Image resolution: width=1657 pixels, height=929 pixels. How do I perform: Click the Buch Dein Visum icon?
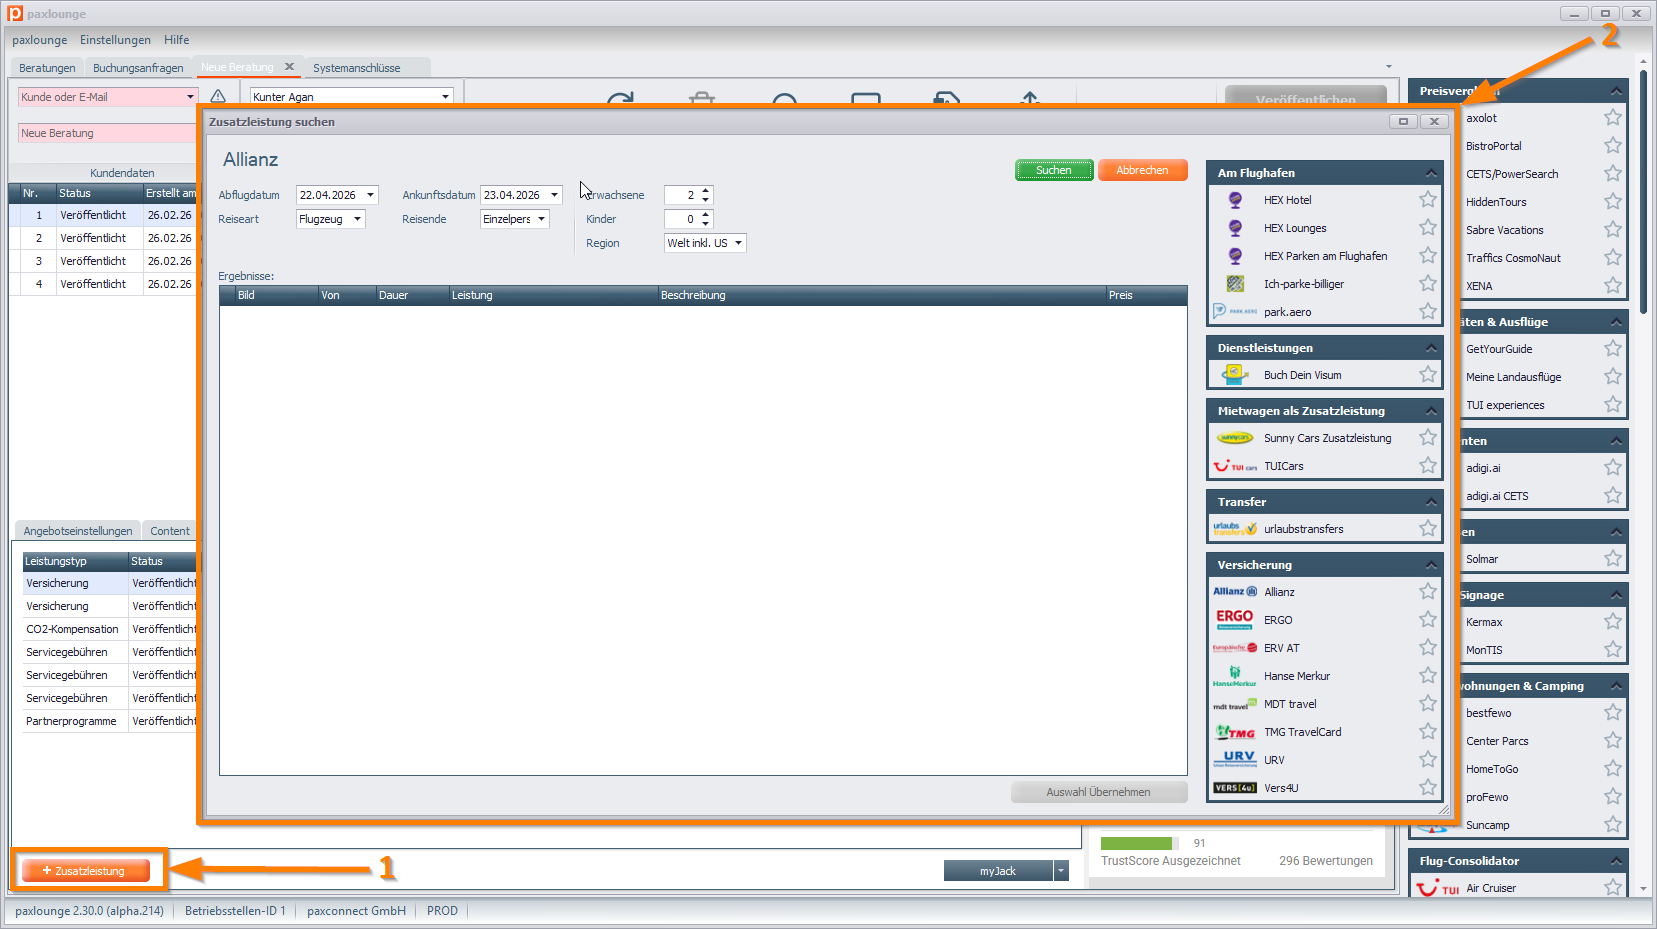click(1235, 375)
